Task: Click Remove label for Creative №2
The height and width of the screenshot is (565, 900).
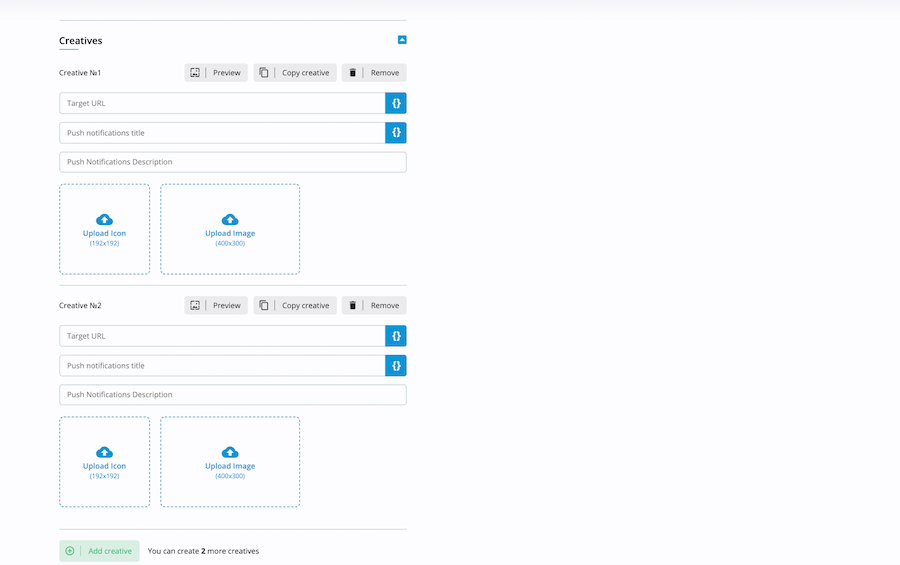Action: (x=385, y=305)
